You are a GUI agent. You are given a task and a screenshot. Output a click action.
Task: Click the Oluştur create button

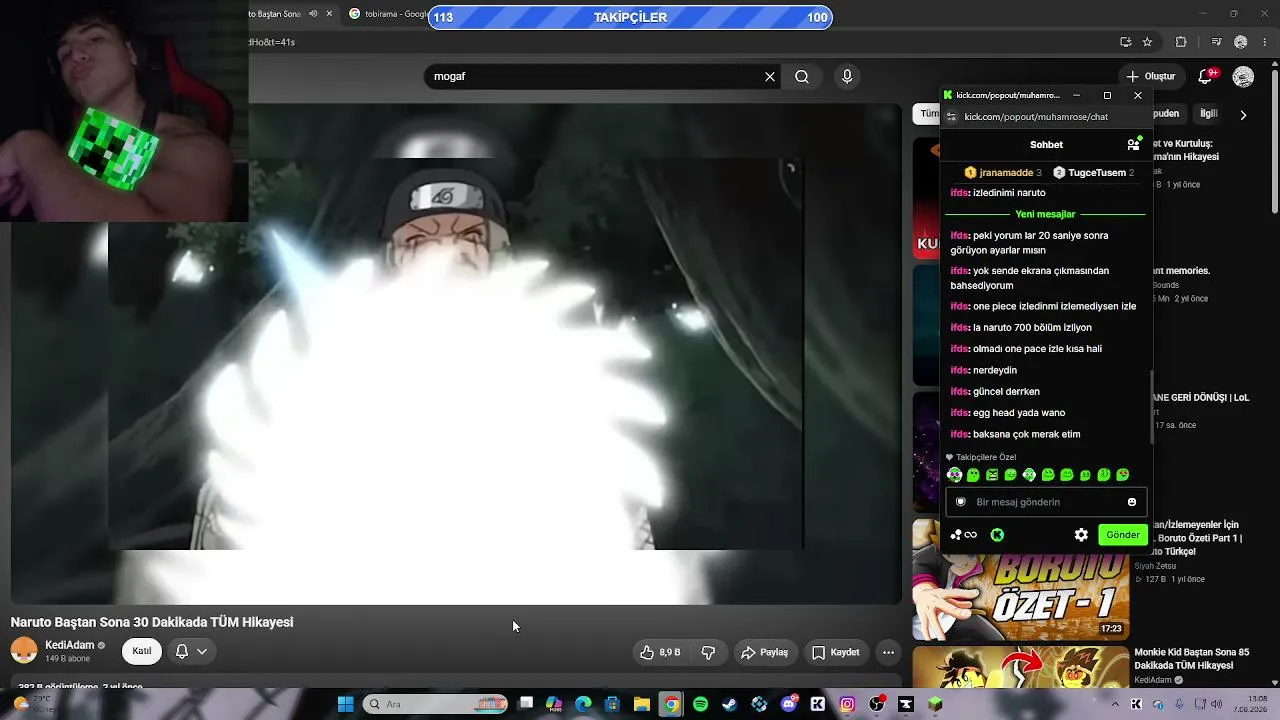1150,76
